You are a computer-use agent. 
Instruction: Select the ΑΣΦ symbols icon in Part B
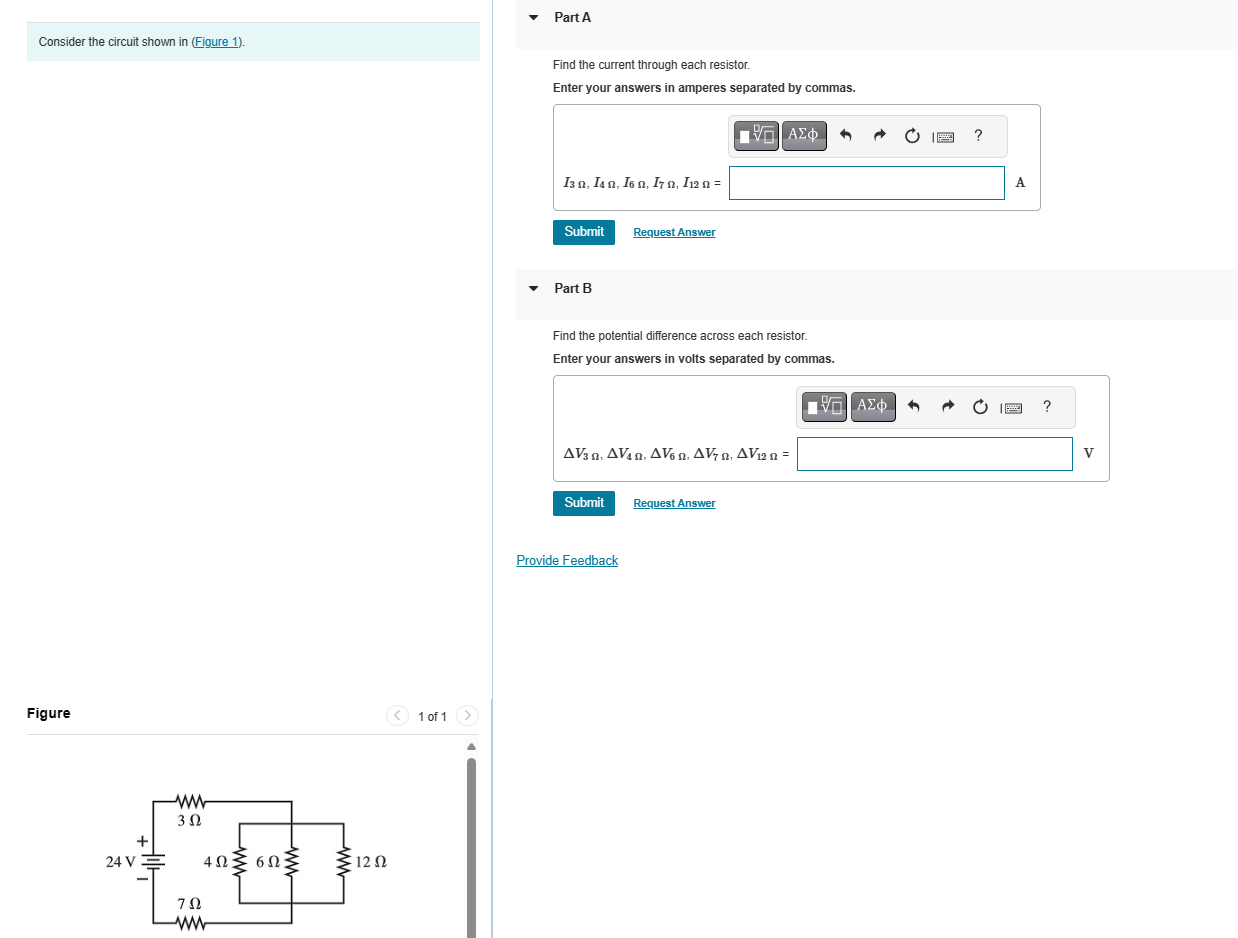coord(872,407)
